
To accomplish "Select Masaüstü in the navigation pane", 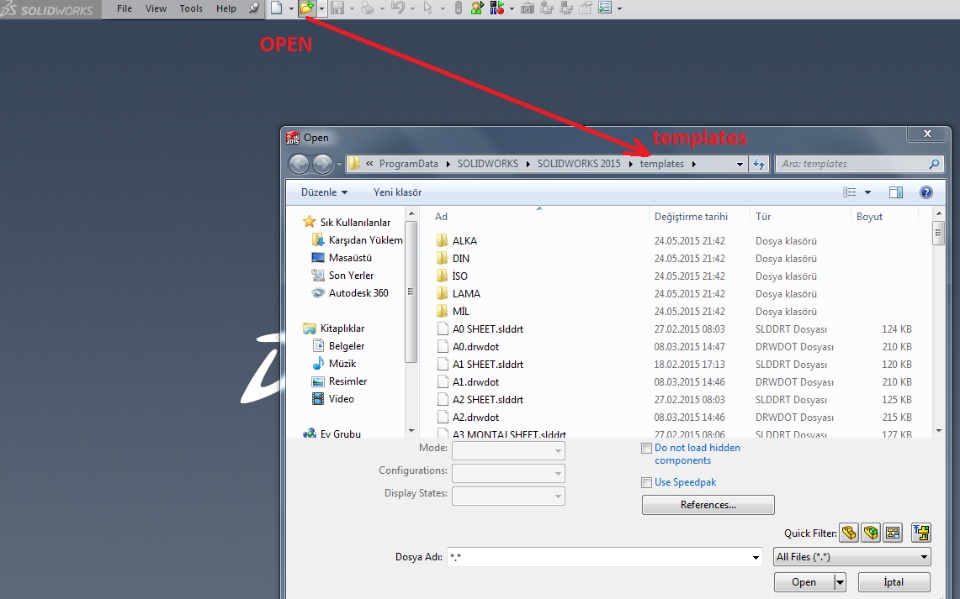I will point(342,258).
